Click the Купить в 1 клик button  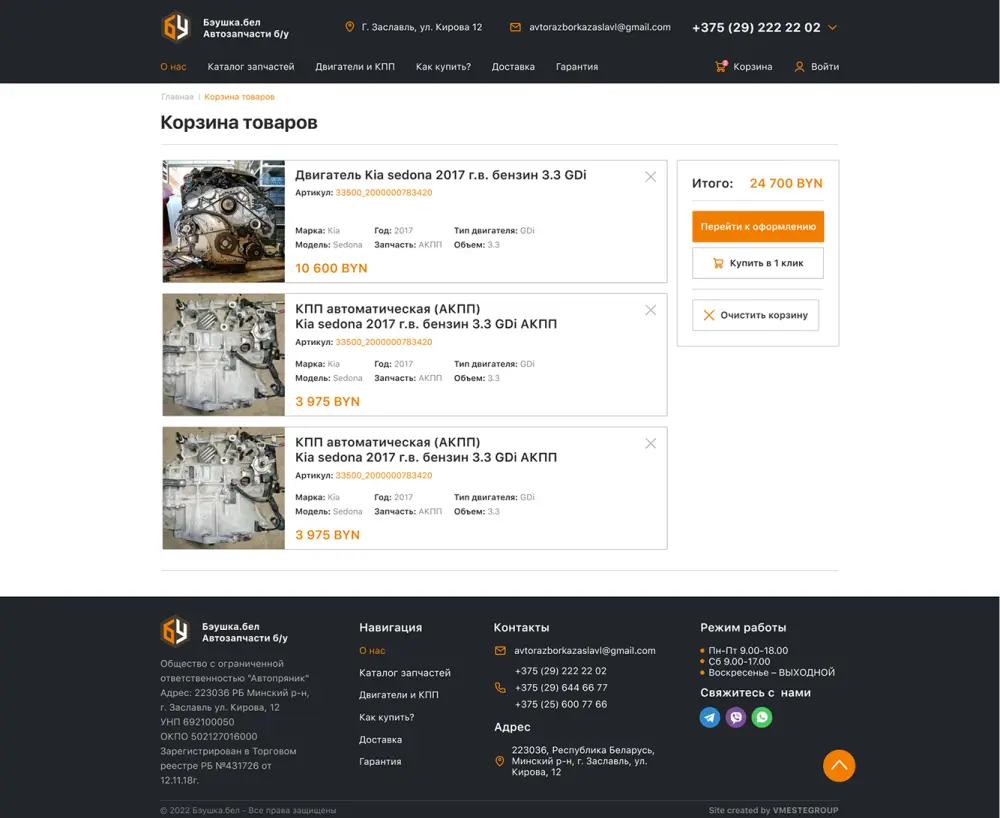[758, 263]
